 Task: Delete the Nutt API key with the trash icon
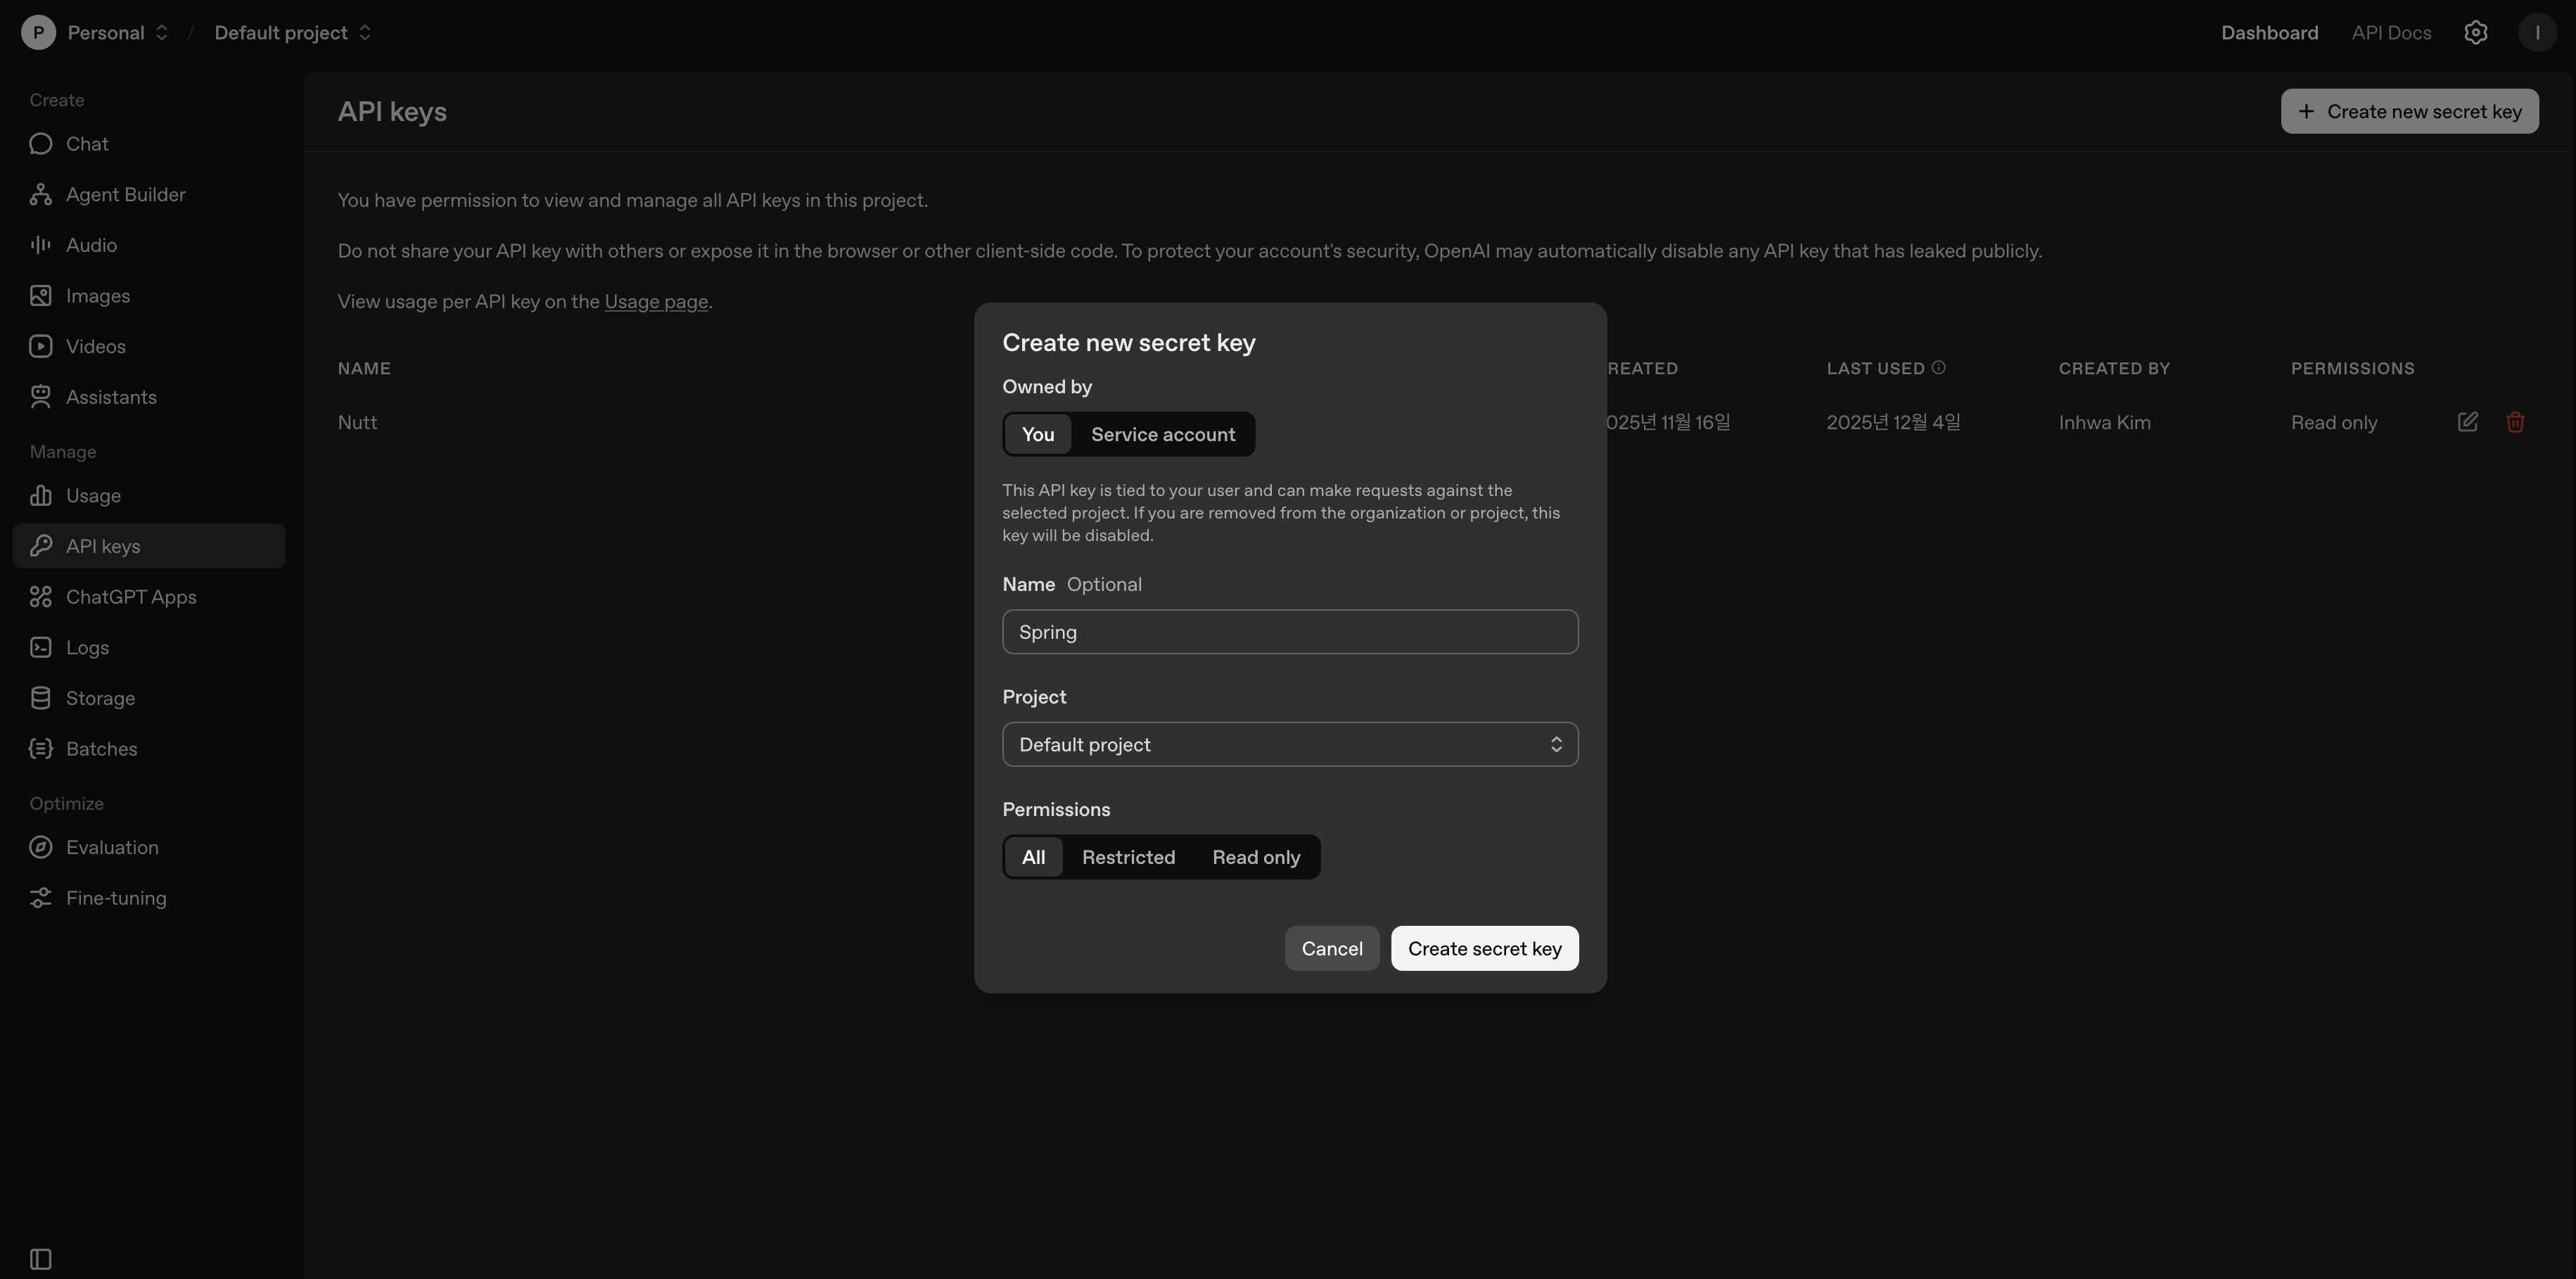[x=2515, y=422]
